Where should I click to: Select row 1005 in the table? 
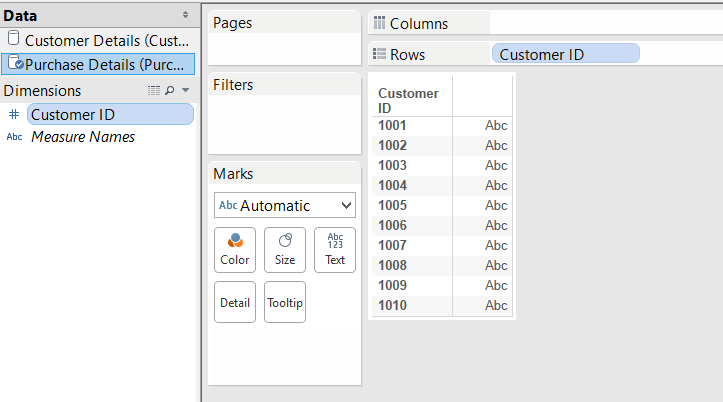click(x=392, y=205)
